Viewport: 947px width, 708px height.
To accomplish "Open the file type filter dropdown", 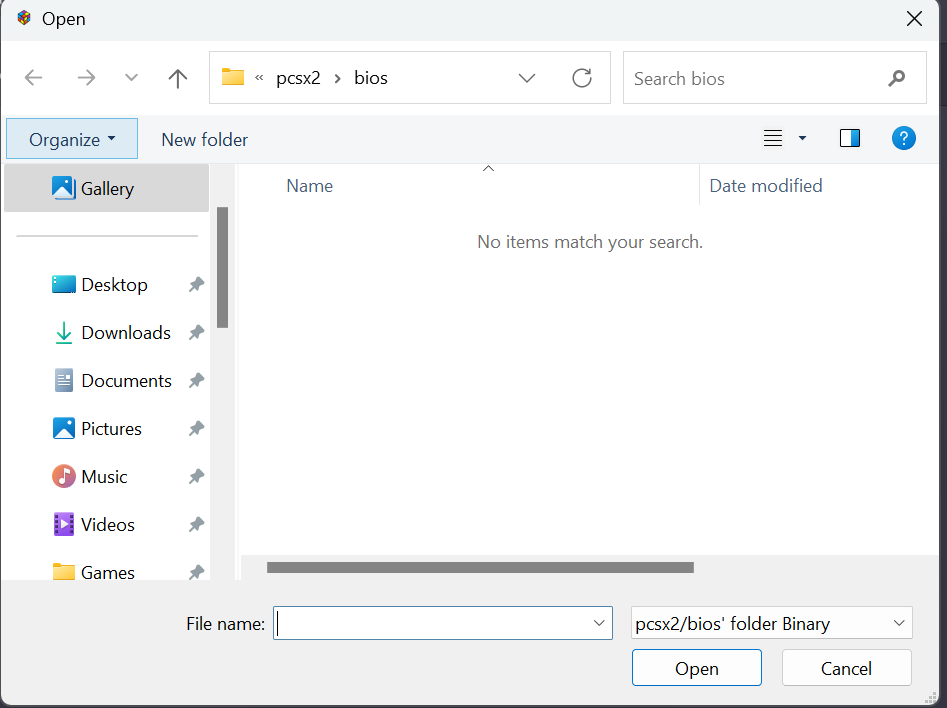I will coord(771,623).
